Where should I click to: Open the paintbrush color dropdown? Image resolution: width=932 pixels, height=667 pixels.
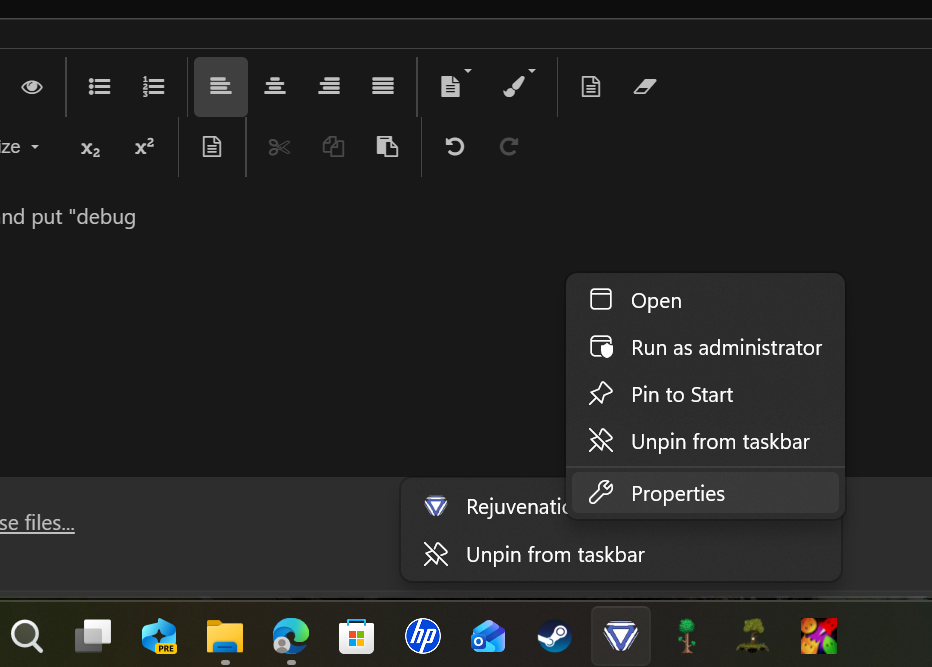[532, 71]
